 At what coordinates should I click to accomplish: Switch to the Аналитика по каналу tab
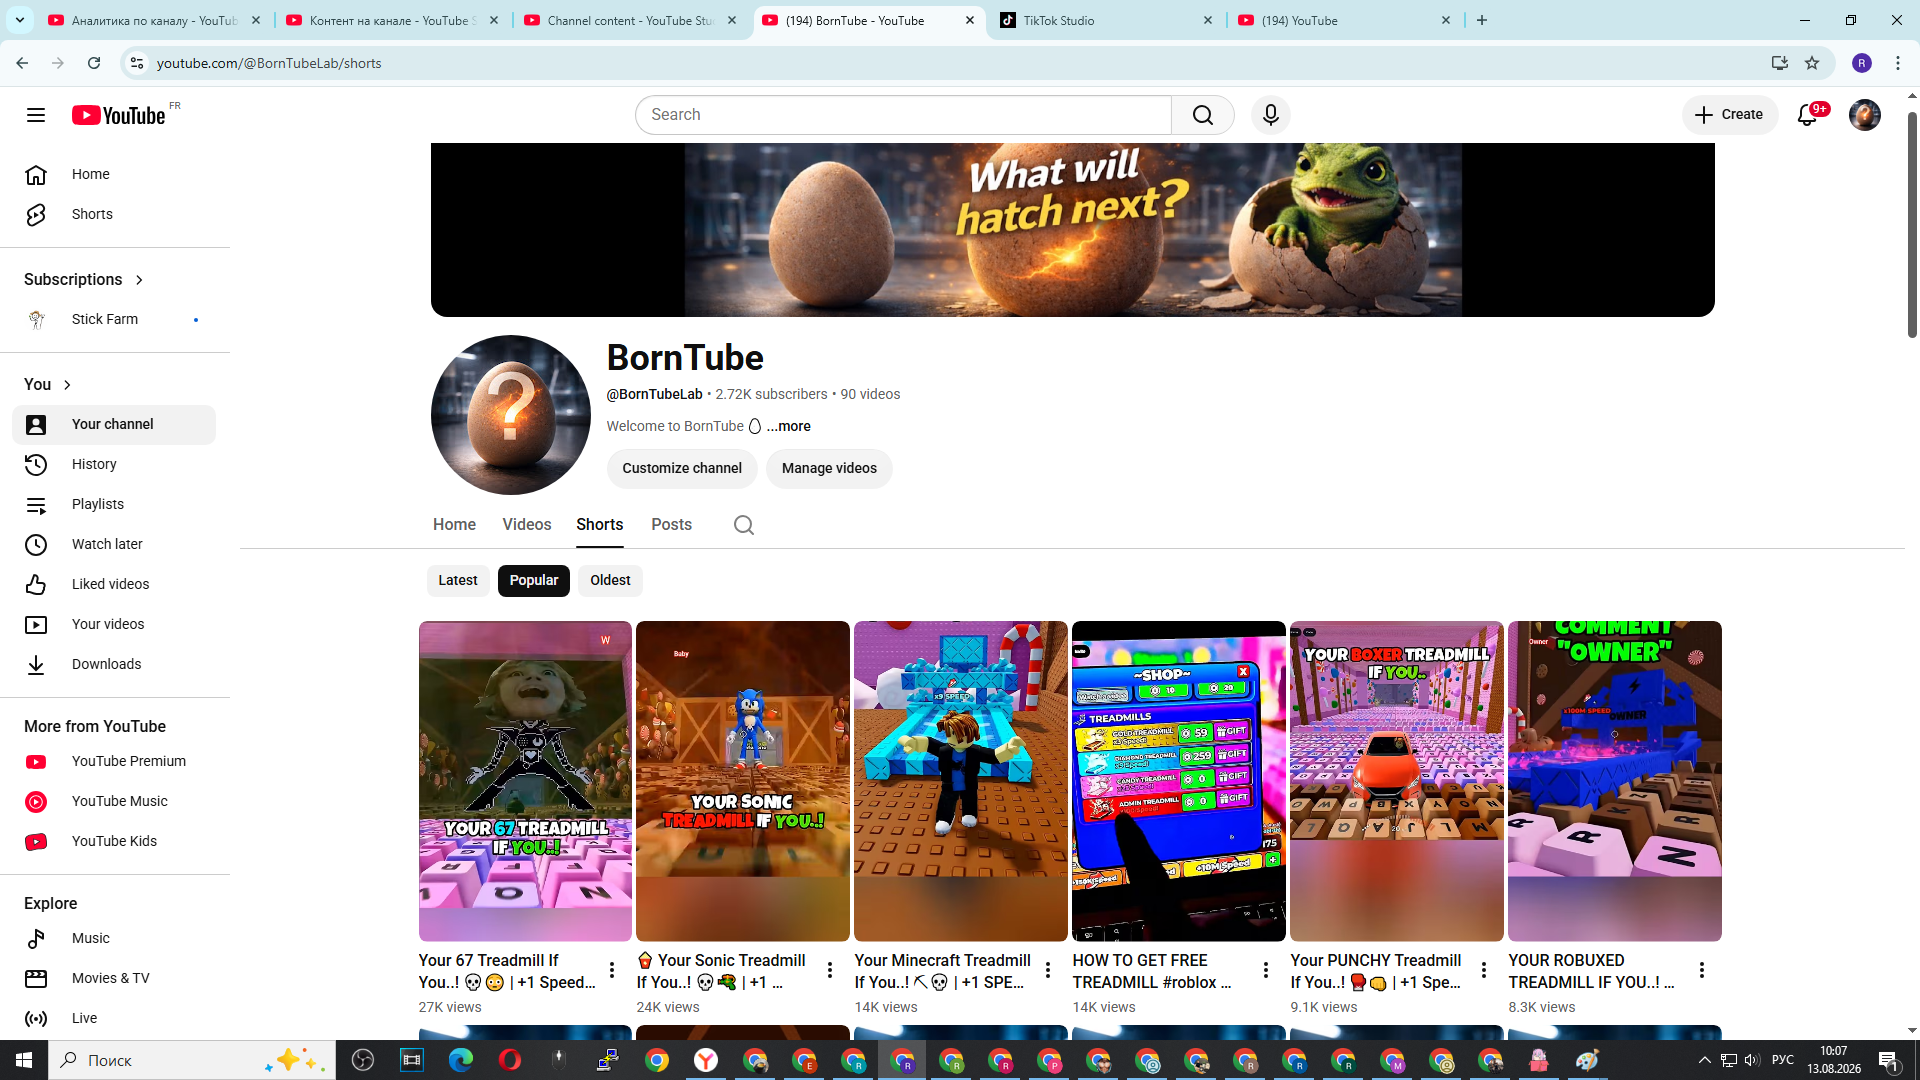pos(155,20)
